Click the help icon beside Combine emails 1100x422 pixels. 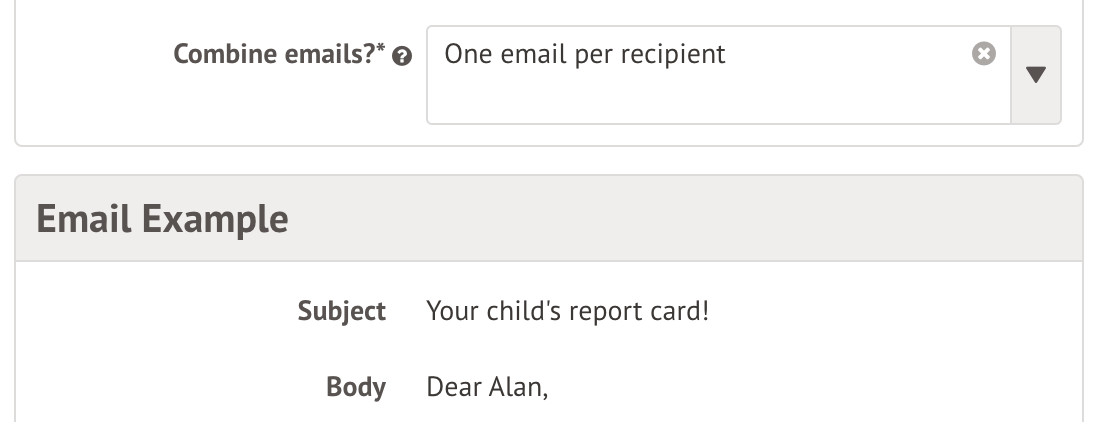point(403,56)
